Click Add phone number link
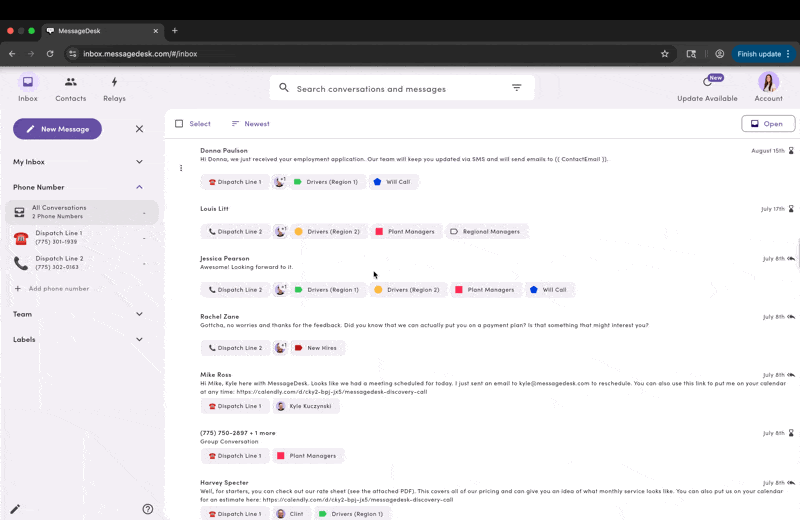 click(52, 289)
